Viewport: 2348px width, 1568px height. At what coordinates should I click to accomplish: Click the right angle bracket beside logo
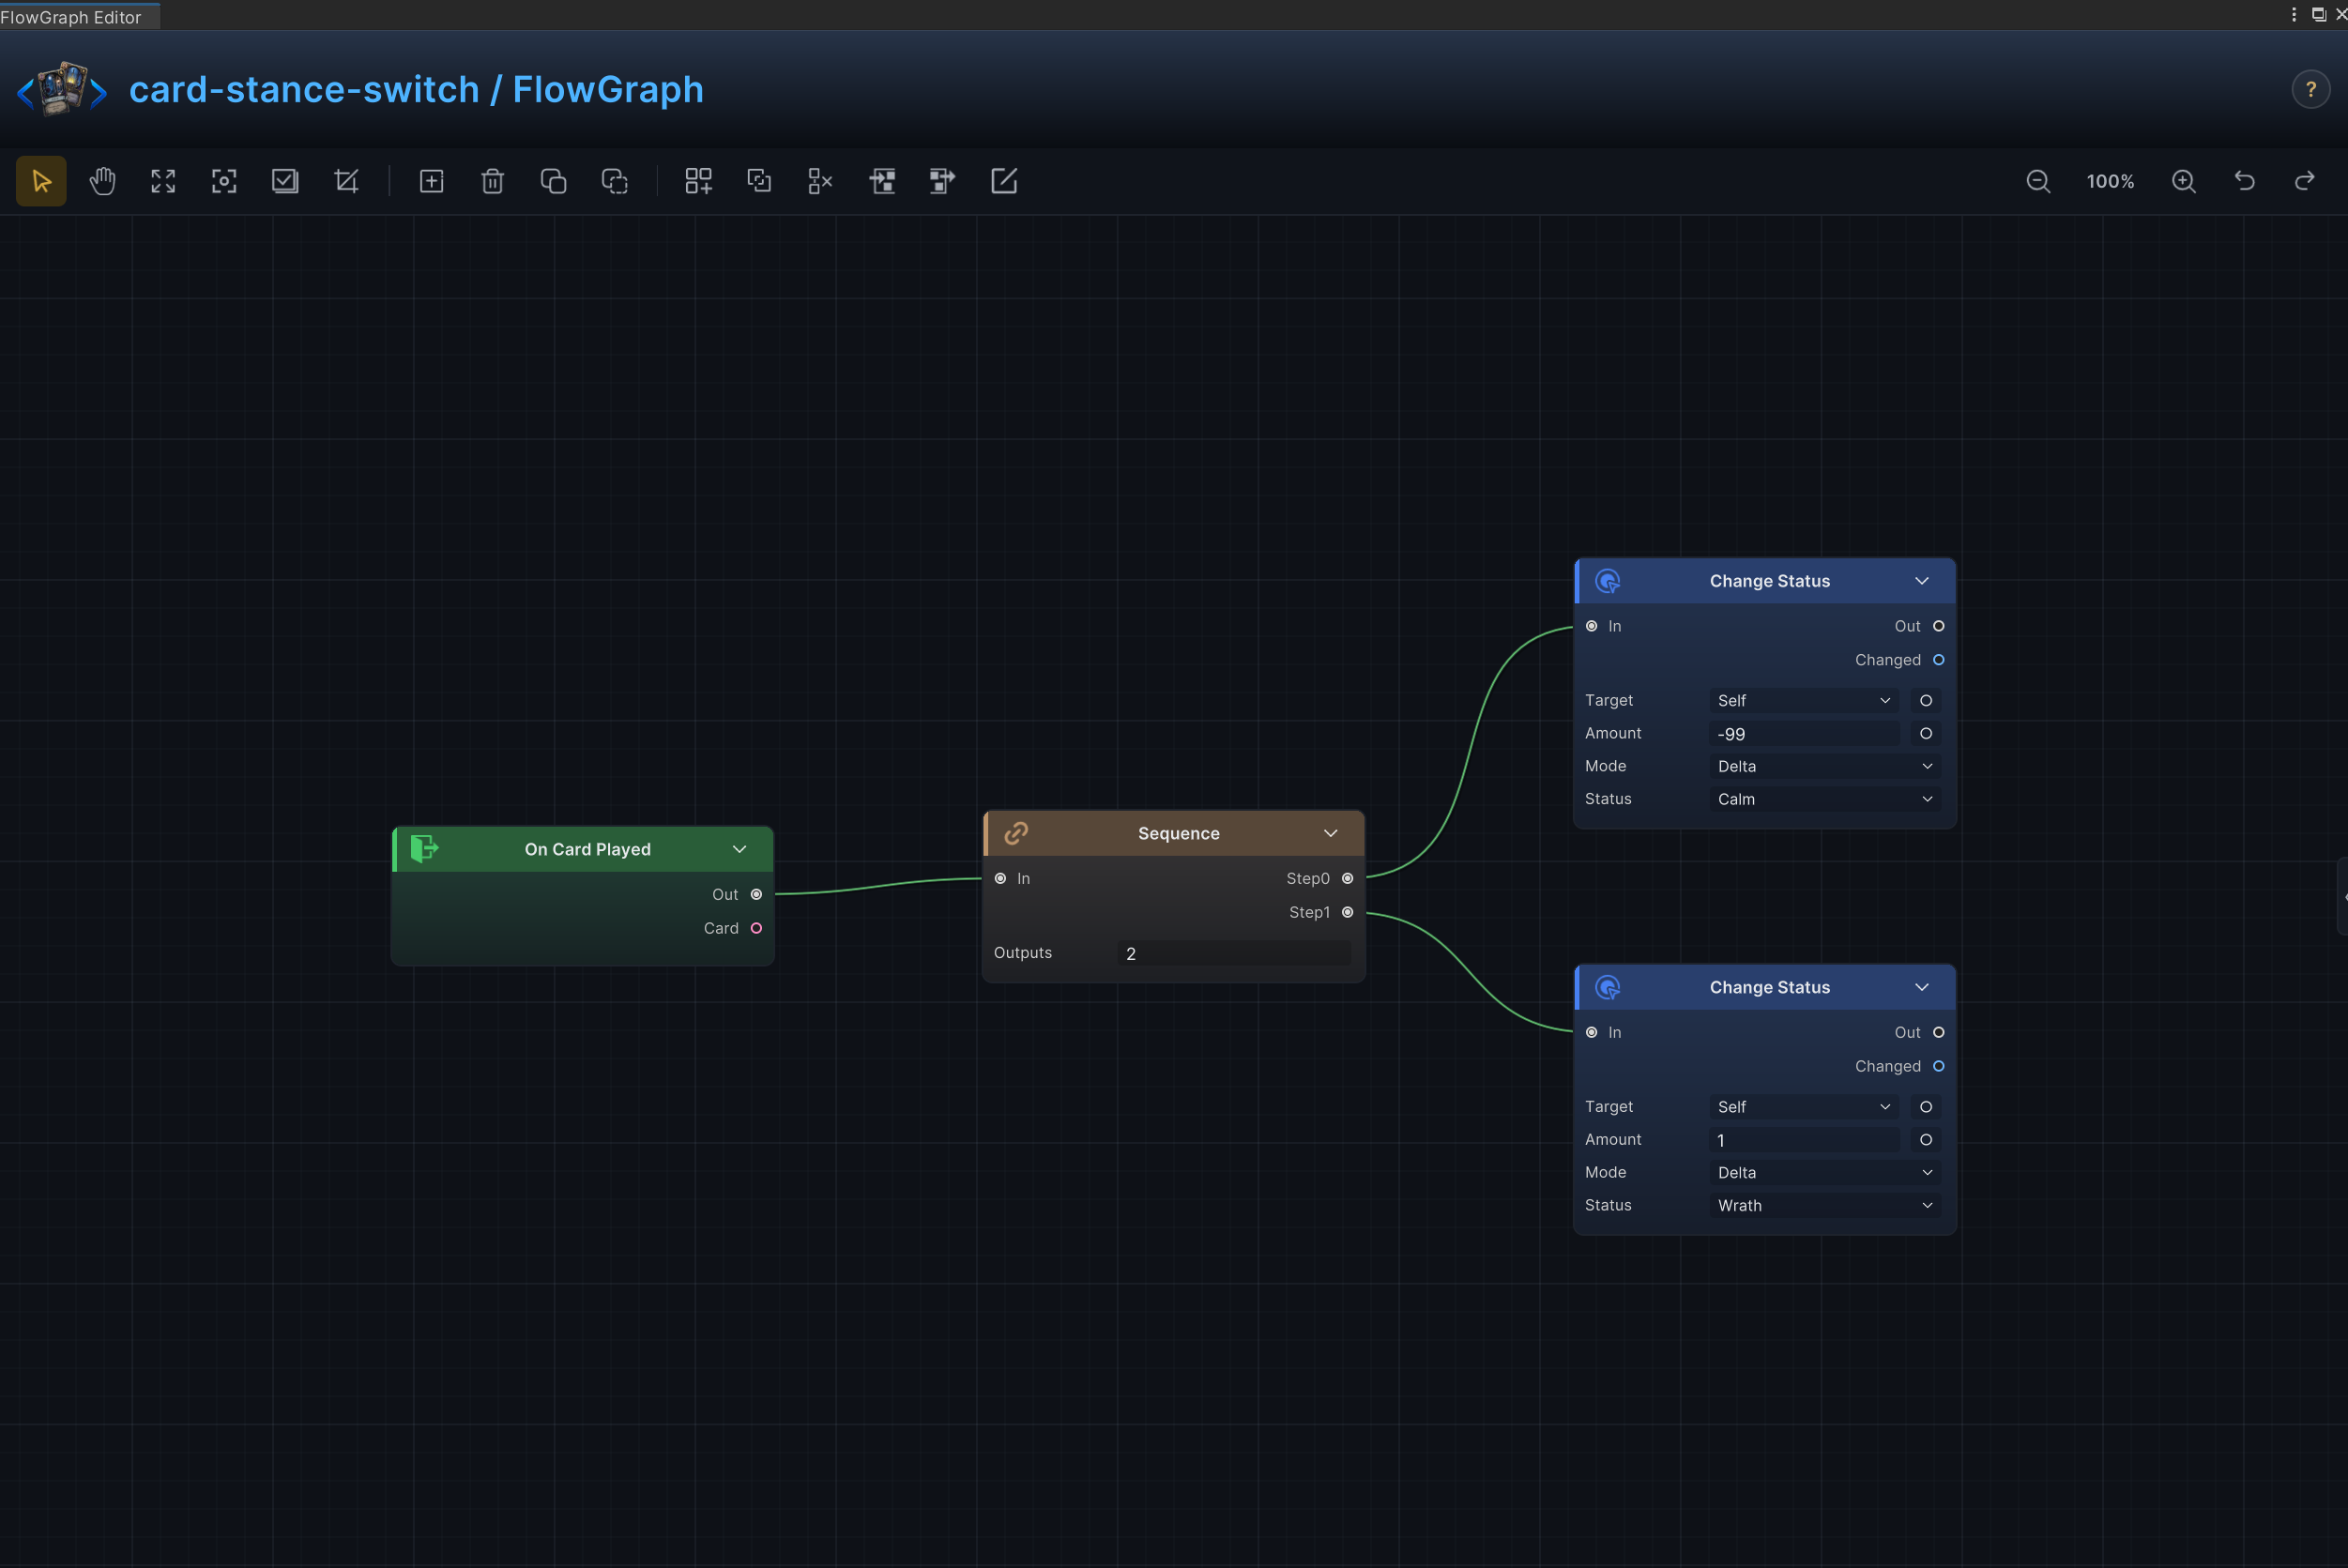[x=98, y=93]
